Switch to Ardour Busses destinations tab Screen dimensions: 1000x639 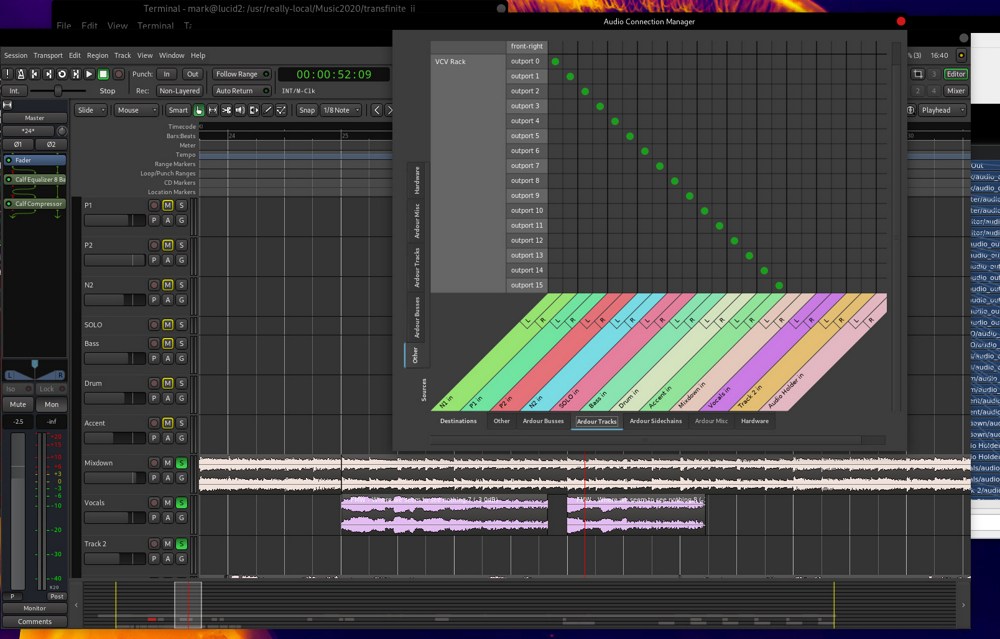click(x=543, y=421)
